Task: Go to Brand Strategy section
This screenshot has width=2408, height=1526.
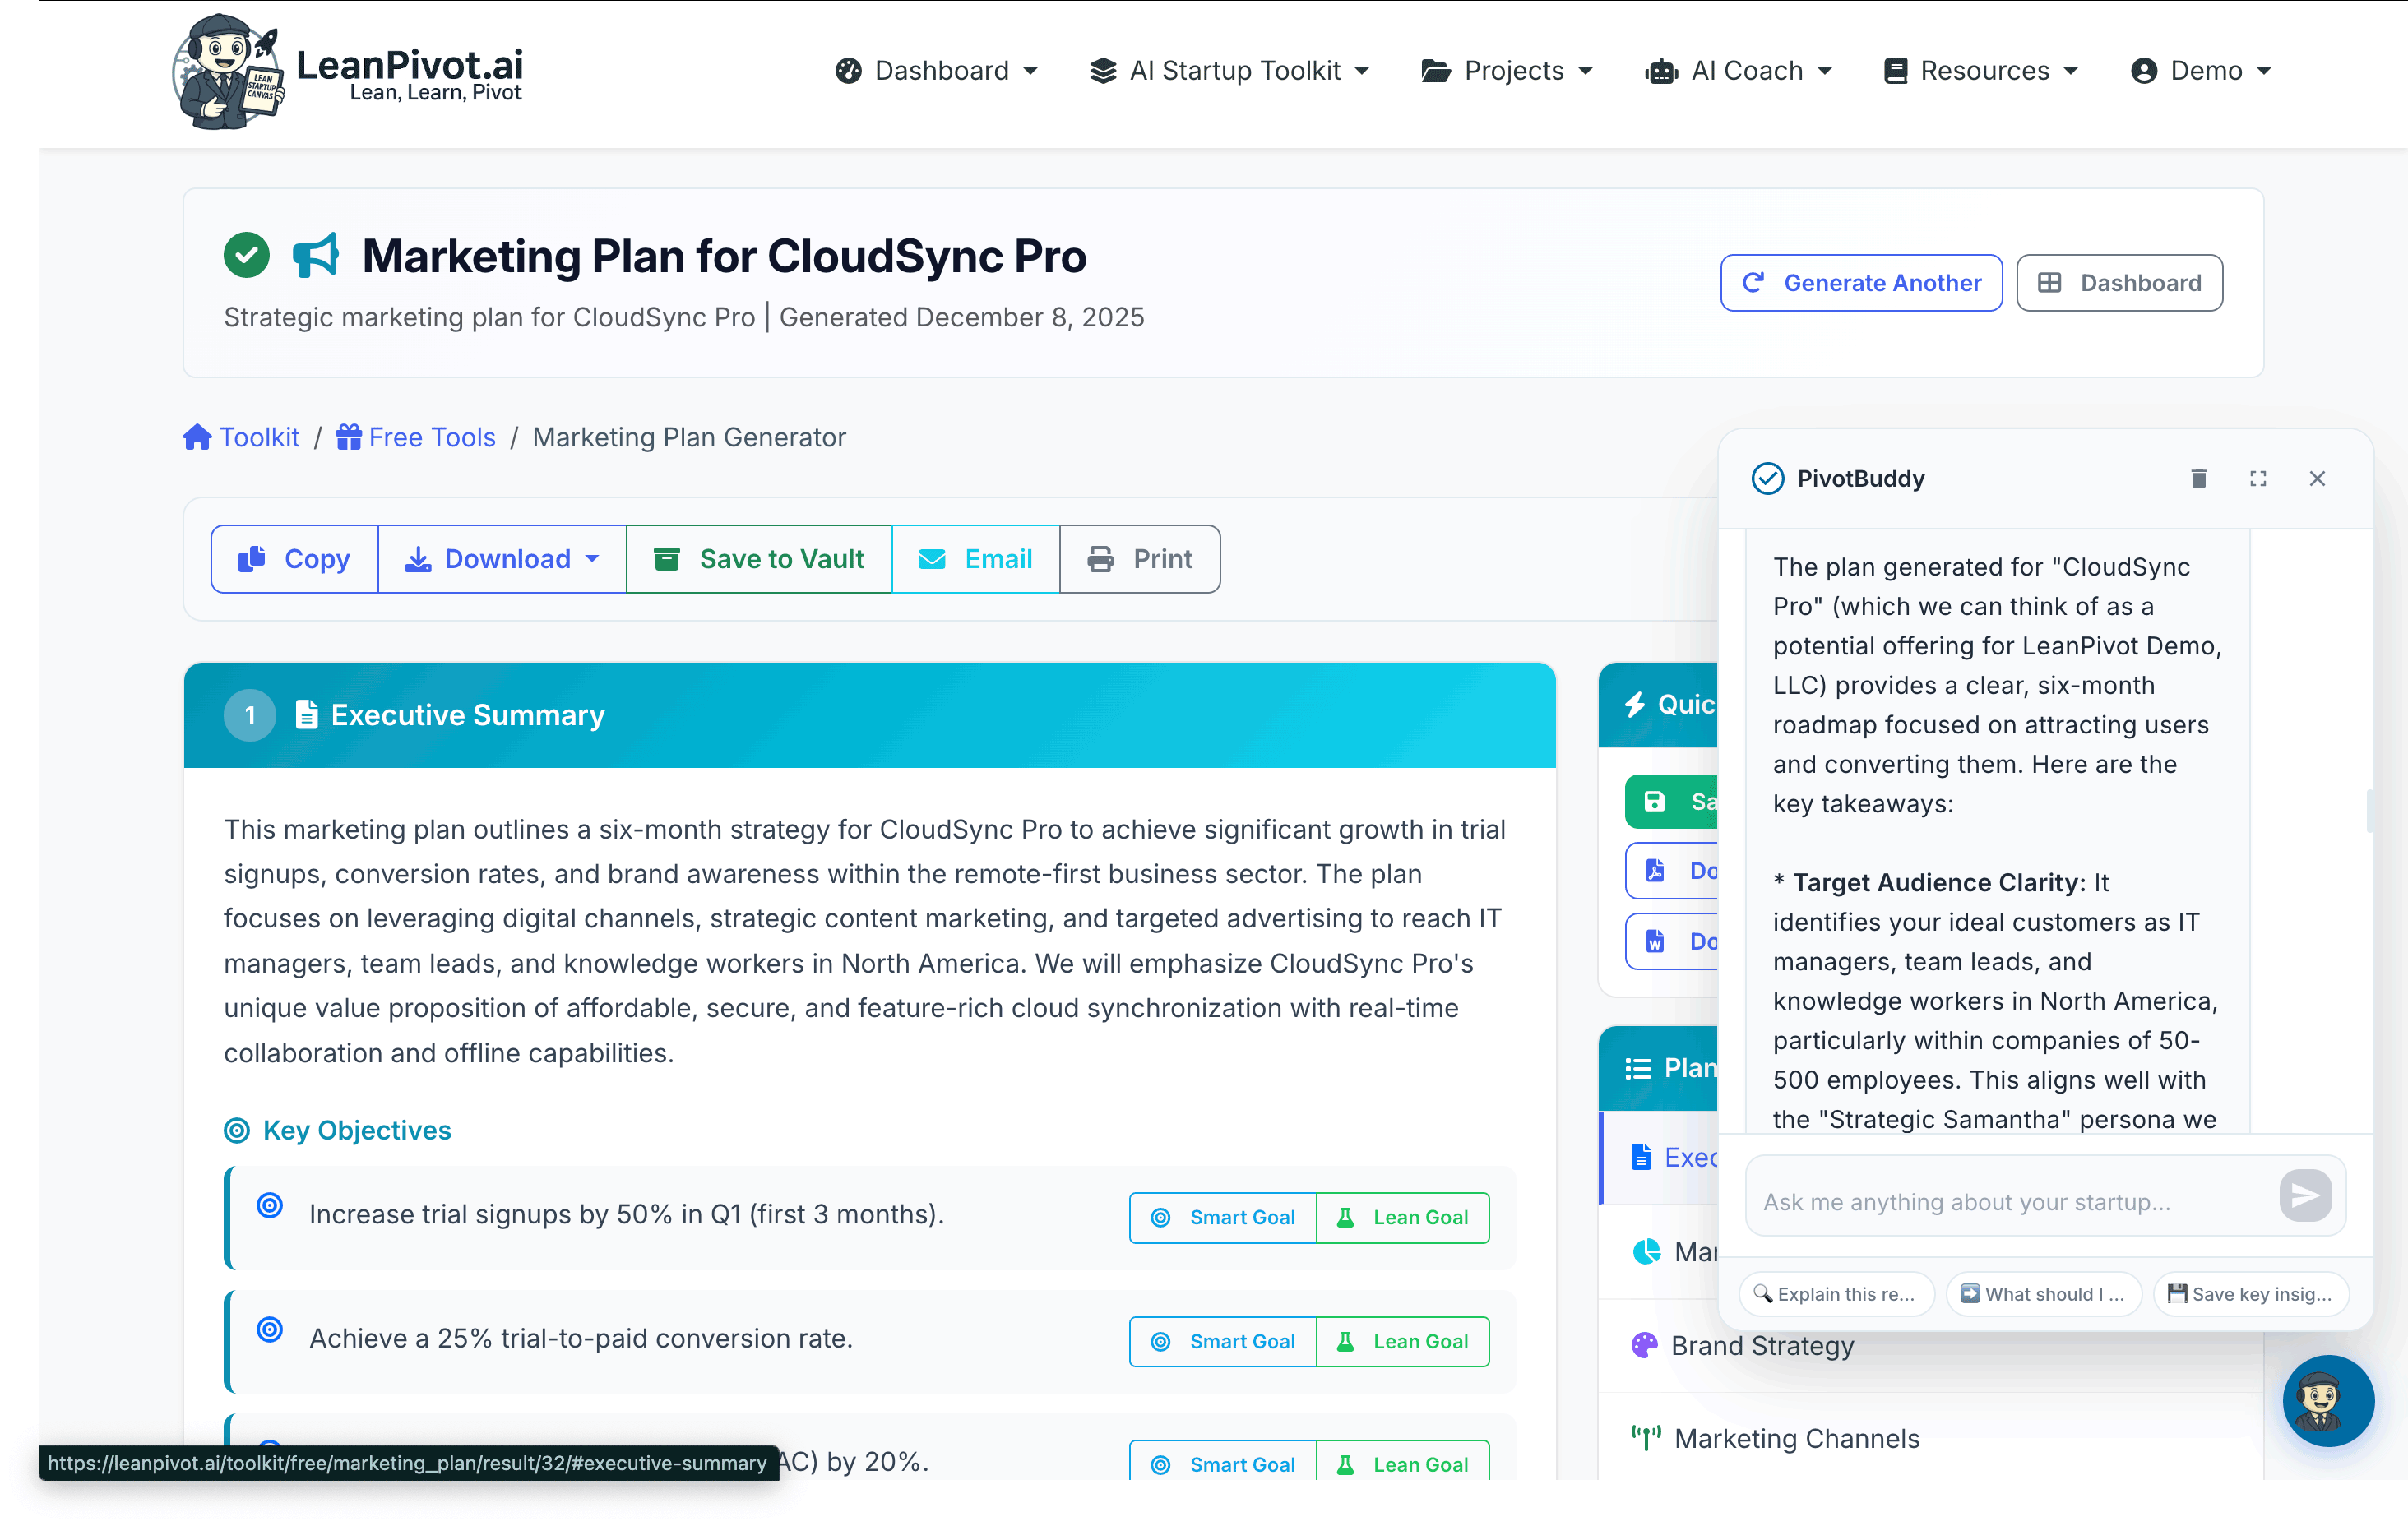Action: (x=1761, y=1346)
